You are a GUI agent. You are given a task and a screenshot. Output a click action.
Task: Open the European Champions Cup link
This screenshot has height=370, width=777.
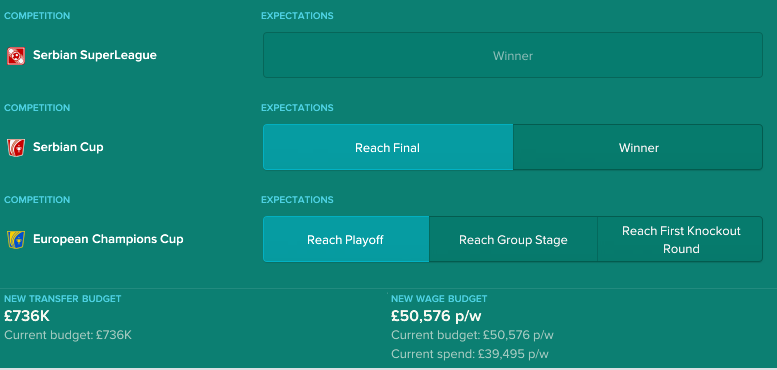point(108,239)
